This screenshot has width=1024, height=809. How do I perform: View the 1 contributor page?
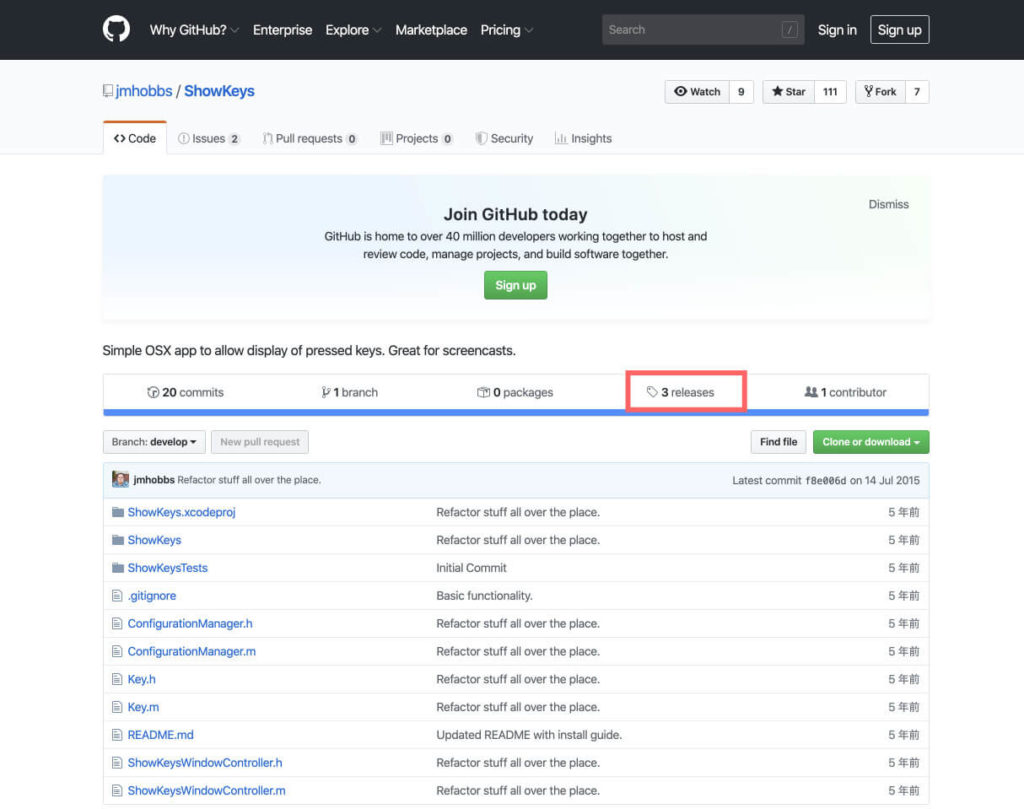coord(846,392)
